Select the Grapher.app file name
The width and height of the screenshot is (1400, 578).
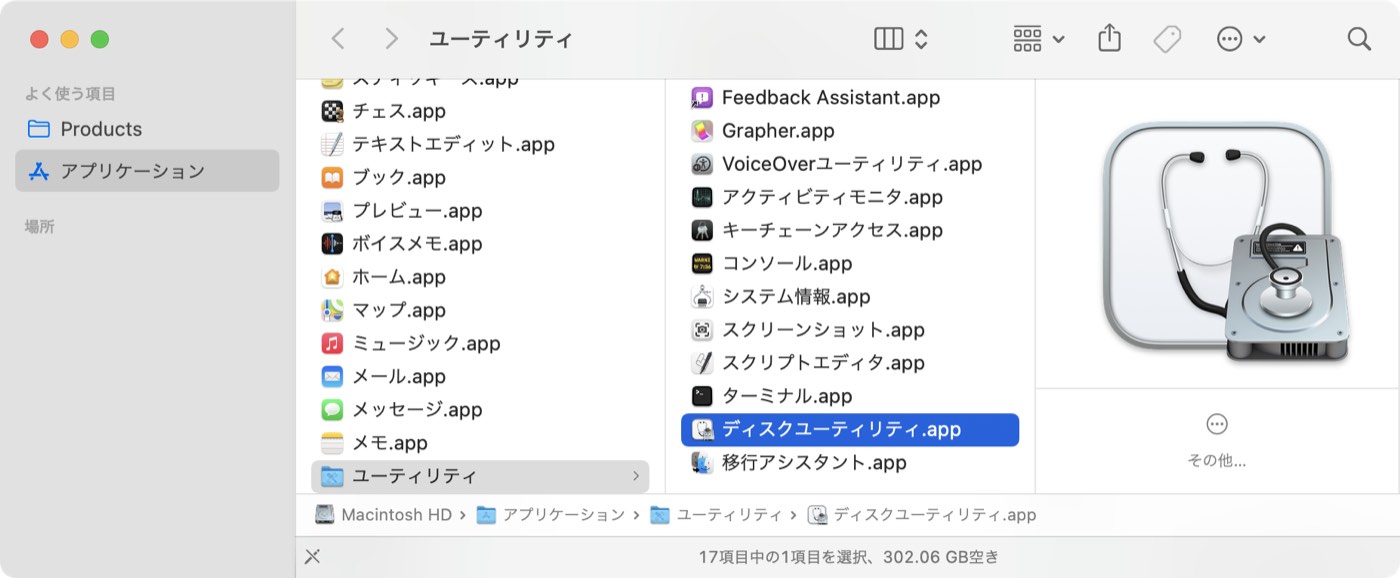pyautogui.click(x=778, y=131)
